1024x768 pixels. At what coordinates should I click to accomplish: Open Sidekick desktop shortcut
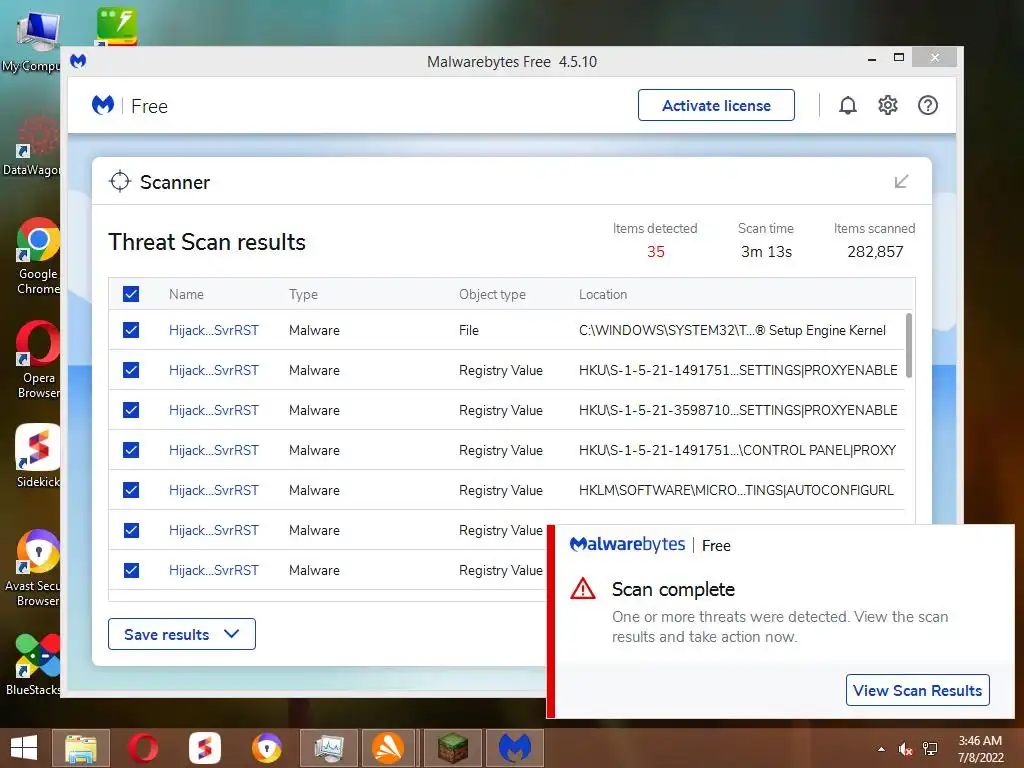[38, 456]
